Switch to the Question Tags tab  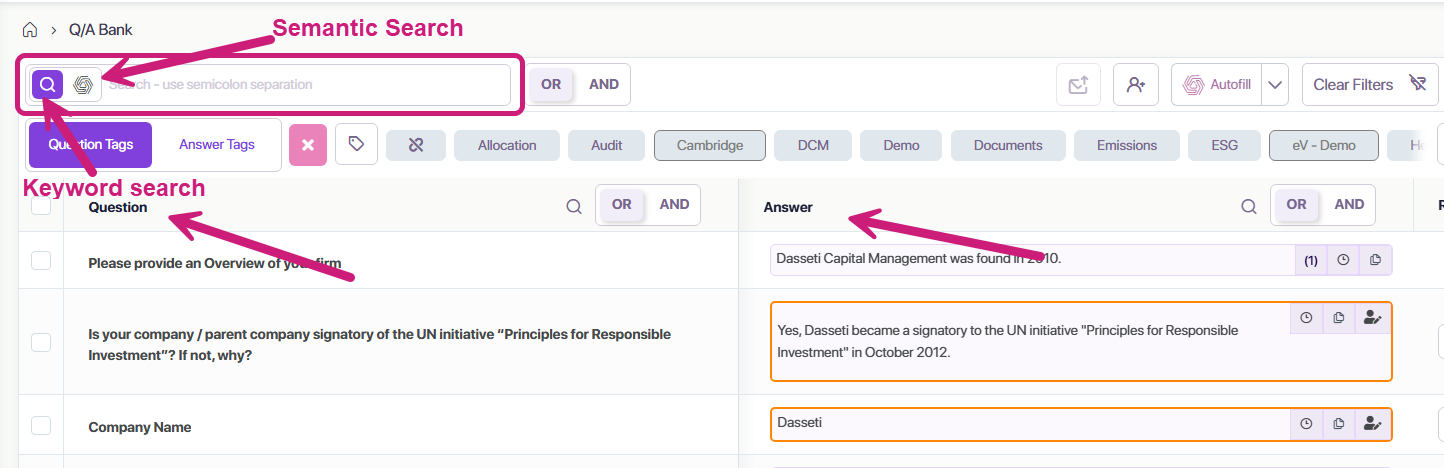tap(90, 145)
